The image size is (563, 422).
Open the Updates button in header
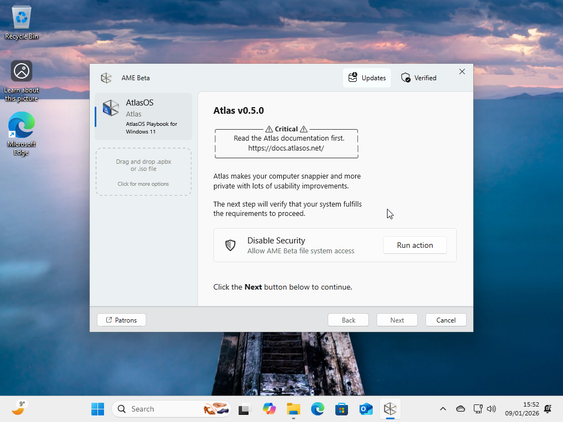point(367,78)
